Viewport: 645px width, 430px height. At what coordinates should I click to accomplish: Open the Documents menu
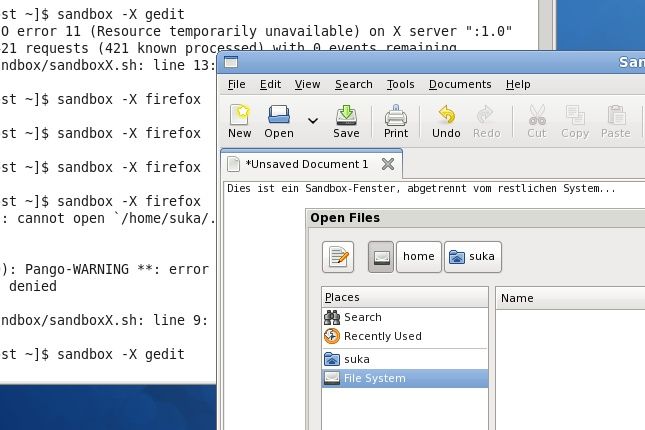tap(460, 85)
